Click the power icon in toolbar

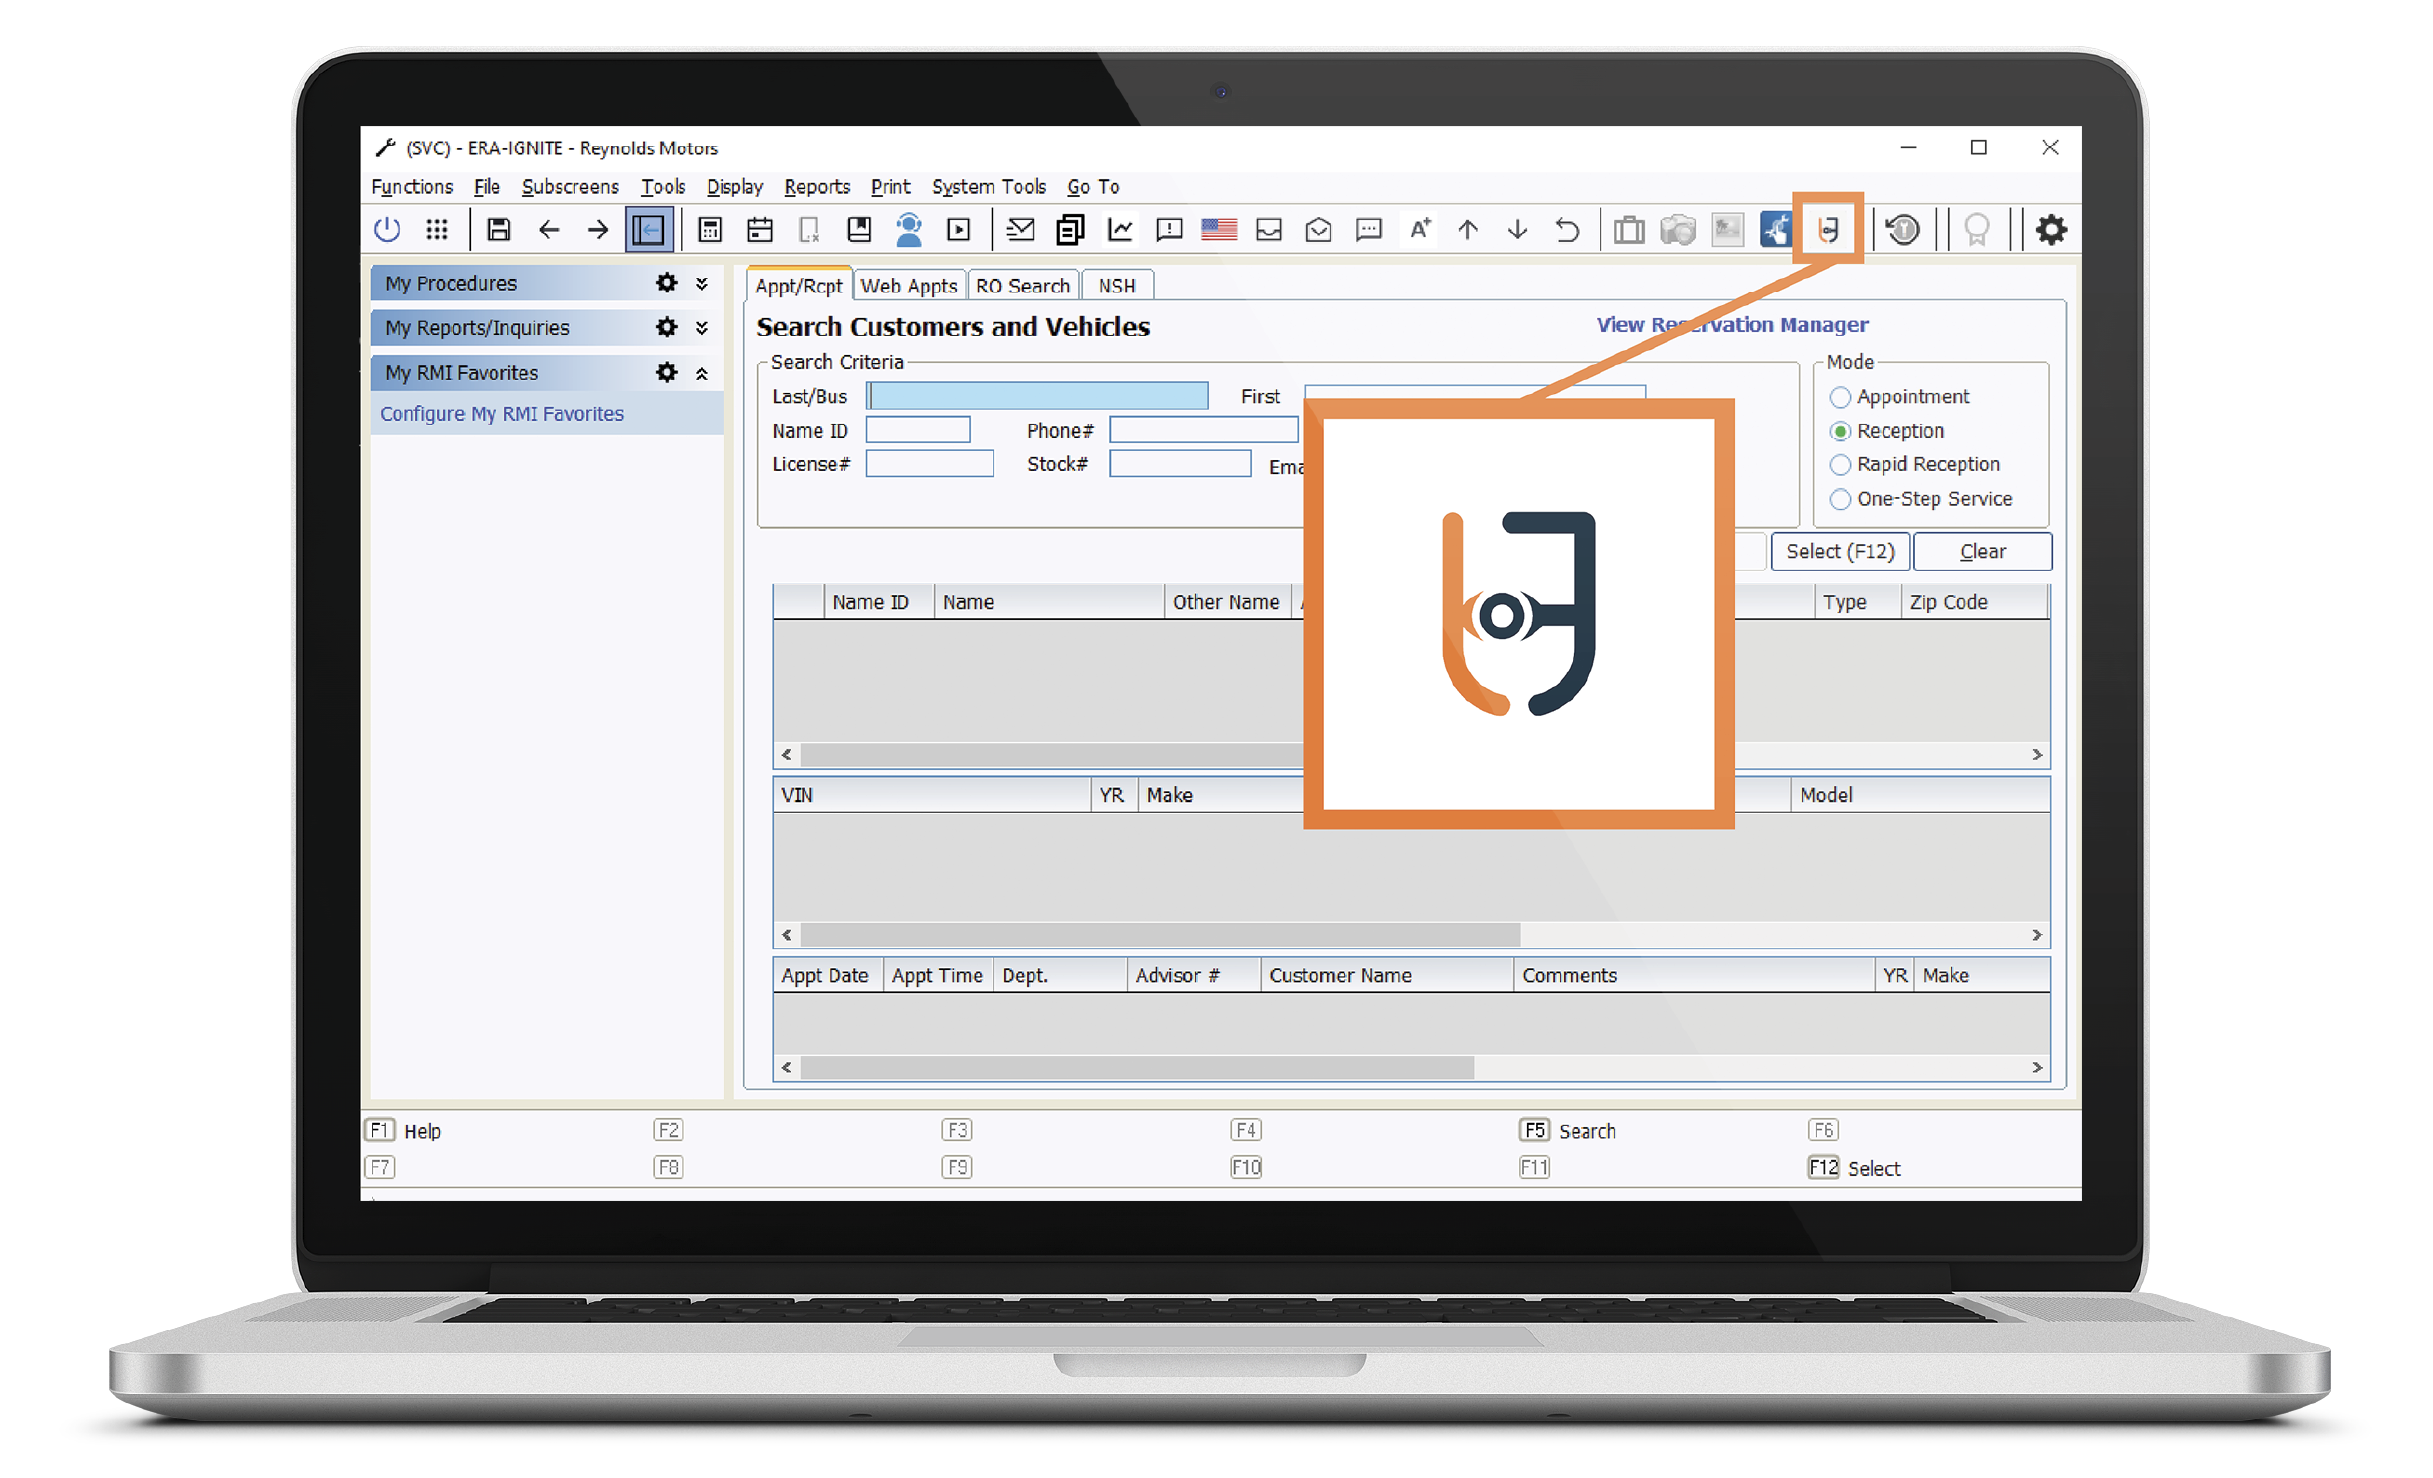pos(387,230)
